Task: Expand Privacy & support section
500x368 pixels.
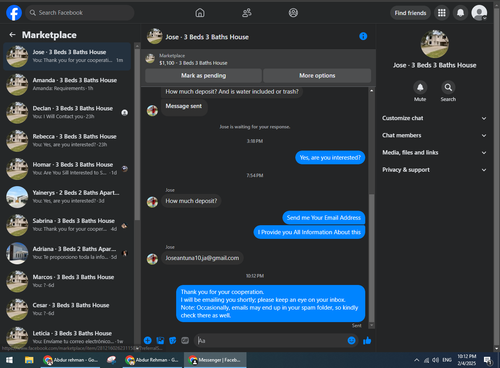Action: tap(434, 170)
